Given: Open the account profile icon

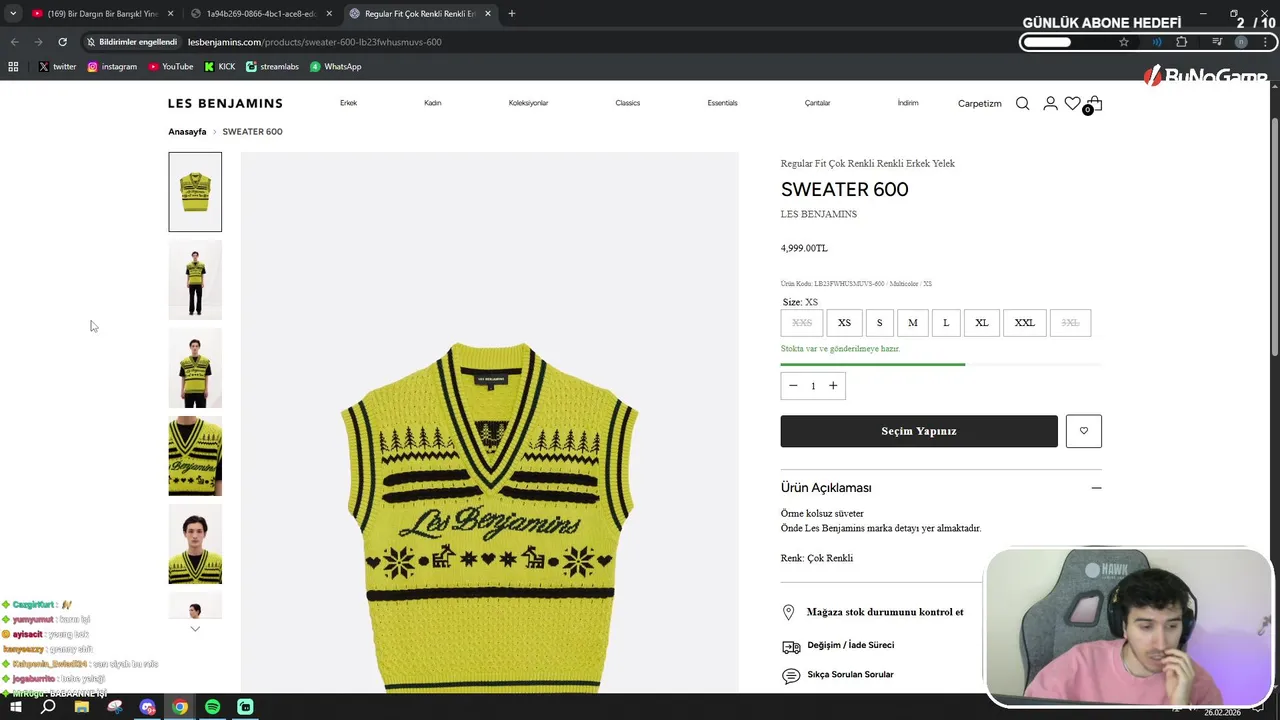Looking at the screenshot, I should pyautogui.click(x=1050, y=103).
